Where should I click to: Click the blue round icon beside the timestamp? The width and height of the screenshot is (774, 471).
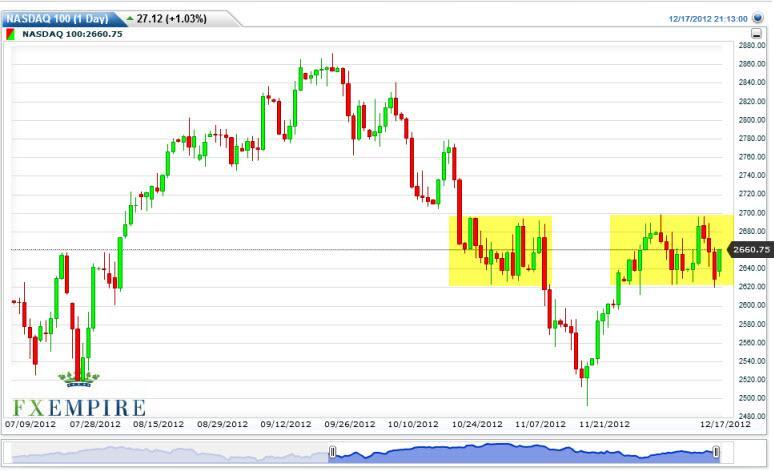[x=759, y=18]
